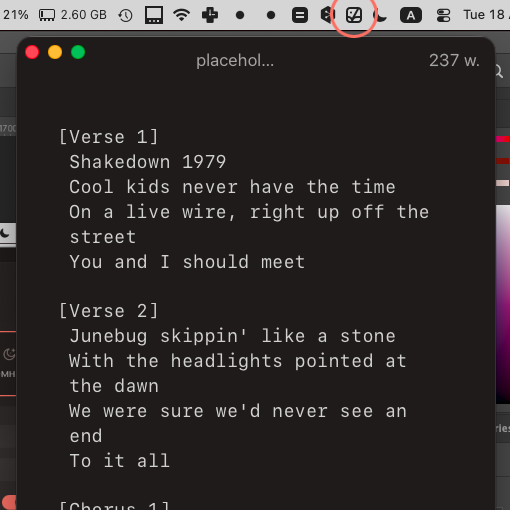Click the line To it all

120,461
